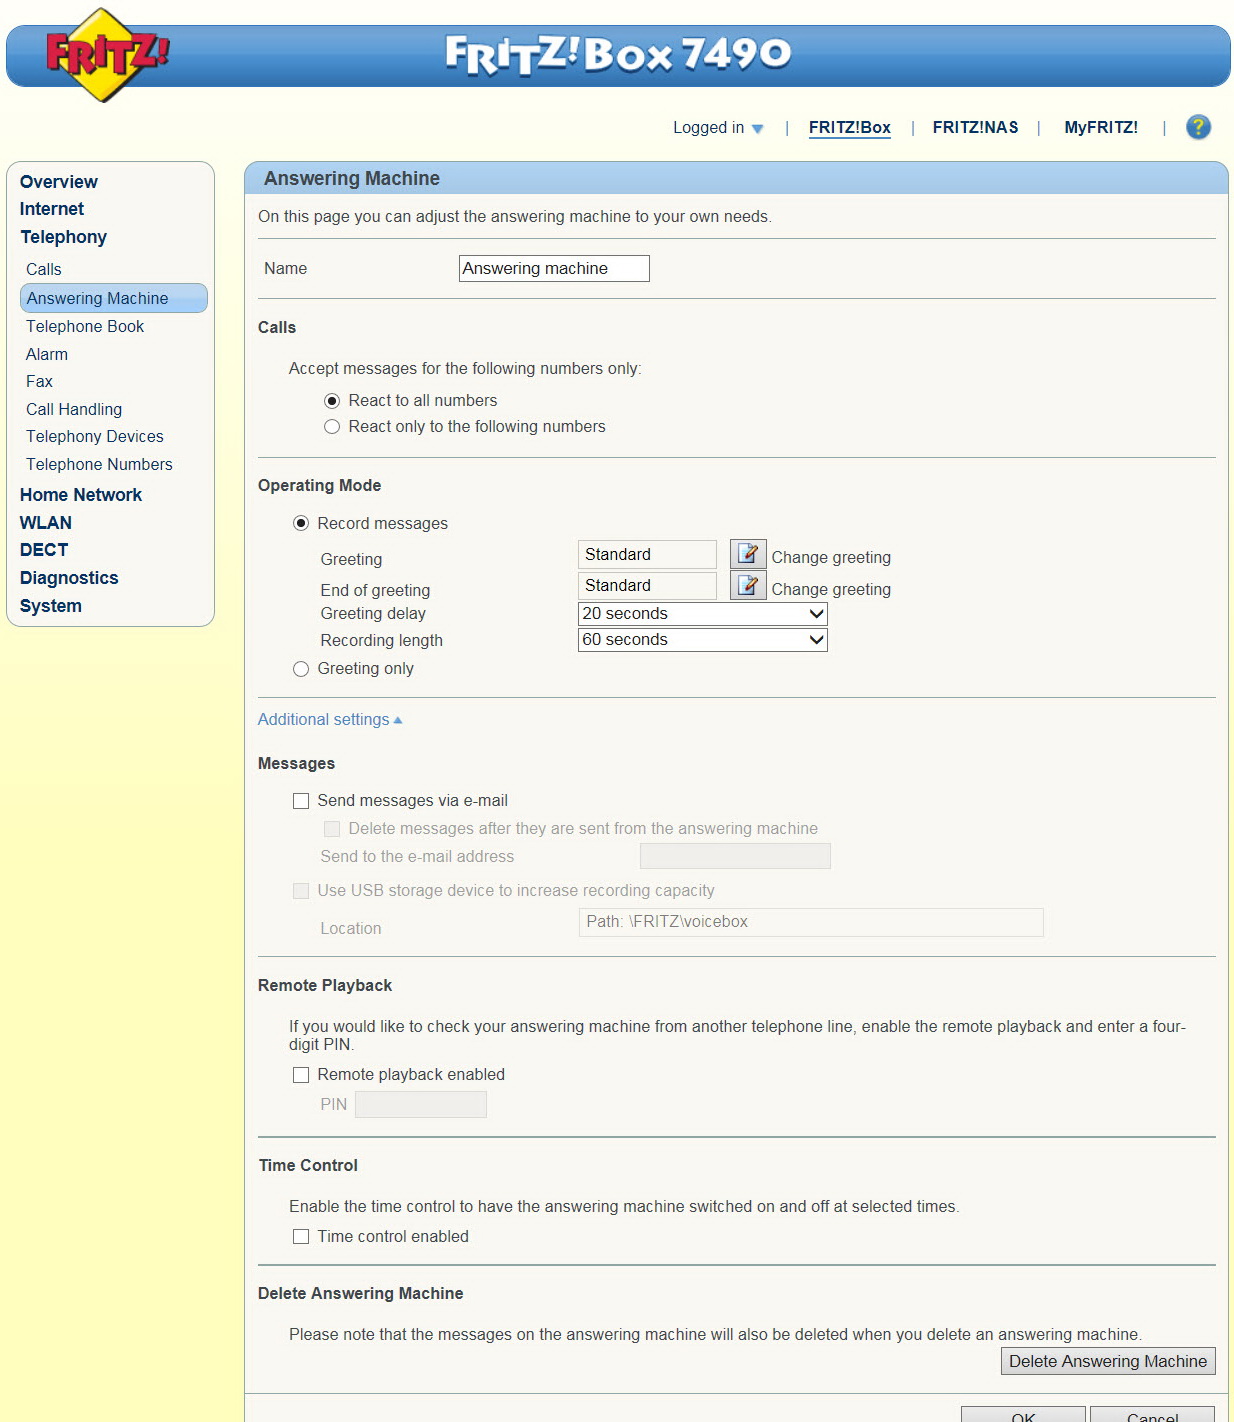This screenshot has width=1234, height=1422.
Task: Open FRITZ!NAS link
Action: coord(976,128)
